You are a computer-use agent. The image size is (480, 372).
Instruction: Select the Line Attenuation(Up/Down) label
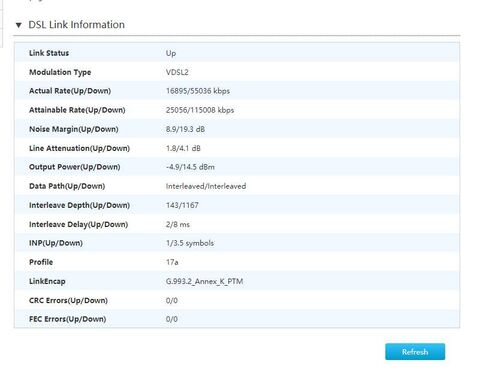(x=79, y=148)
